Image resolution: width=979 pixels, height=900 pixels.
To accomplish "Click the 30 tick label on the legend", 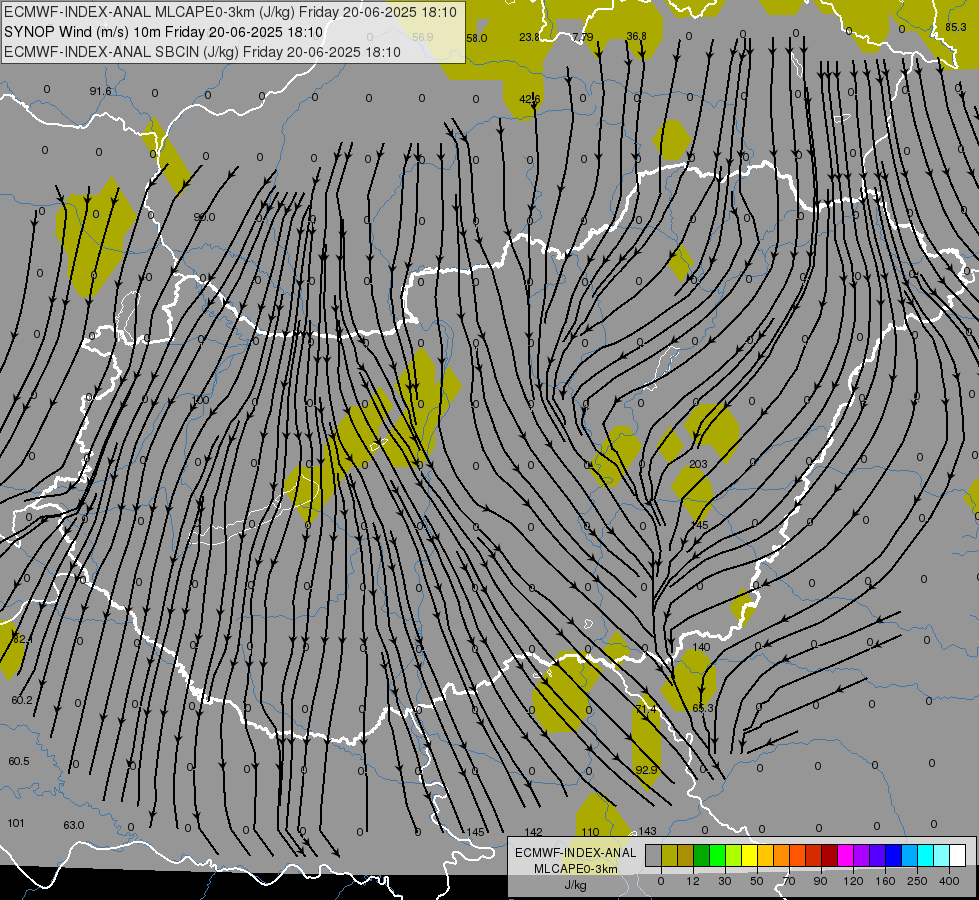I will (x=725, y=881).
